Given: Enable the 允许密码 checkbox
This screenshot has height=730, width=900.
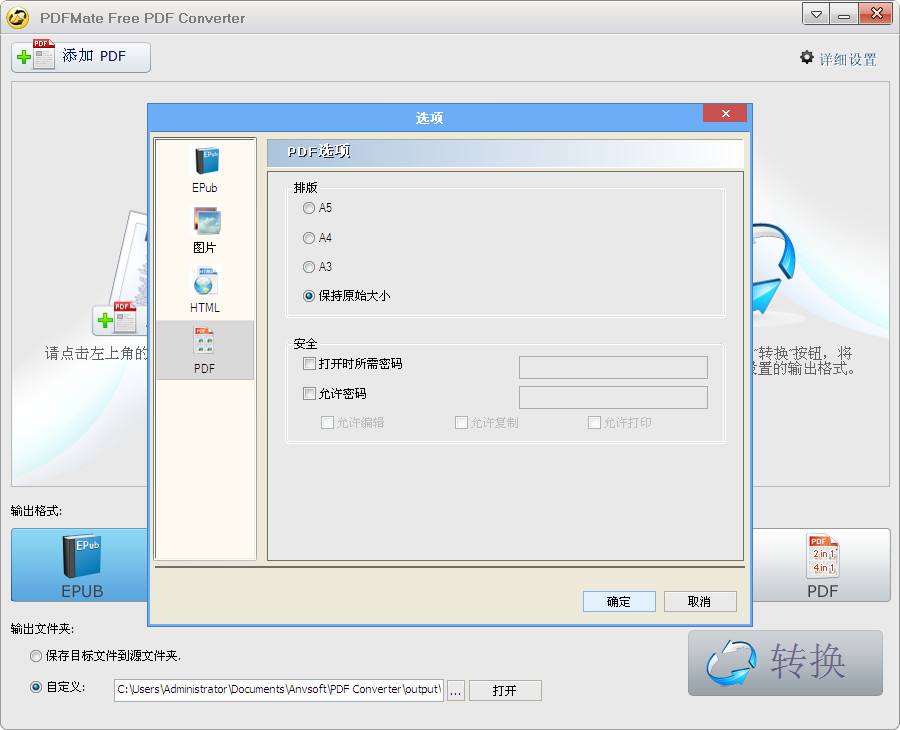Looking at the screenshot, I should [x=309, y=394].
